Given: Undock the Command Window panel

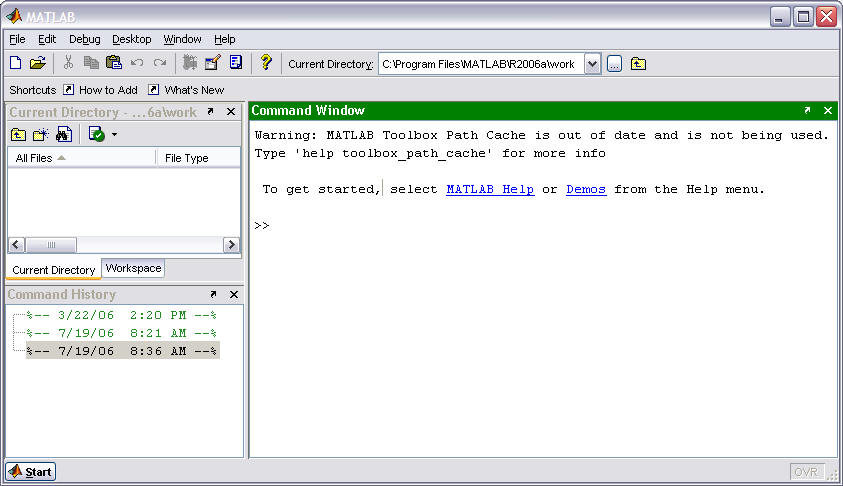Looking at the screenshot, I should [x=807, y=111].
